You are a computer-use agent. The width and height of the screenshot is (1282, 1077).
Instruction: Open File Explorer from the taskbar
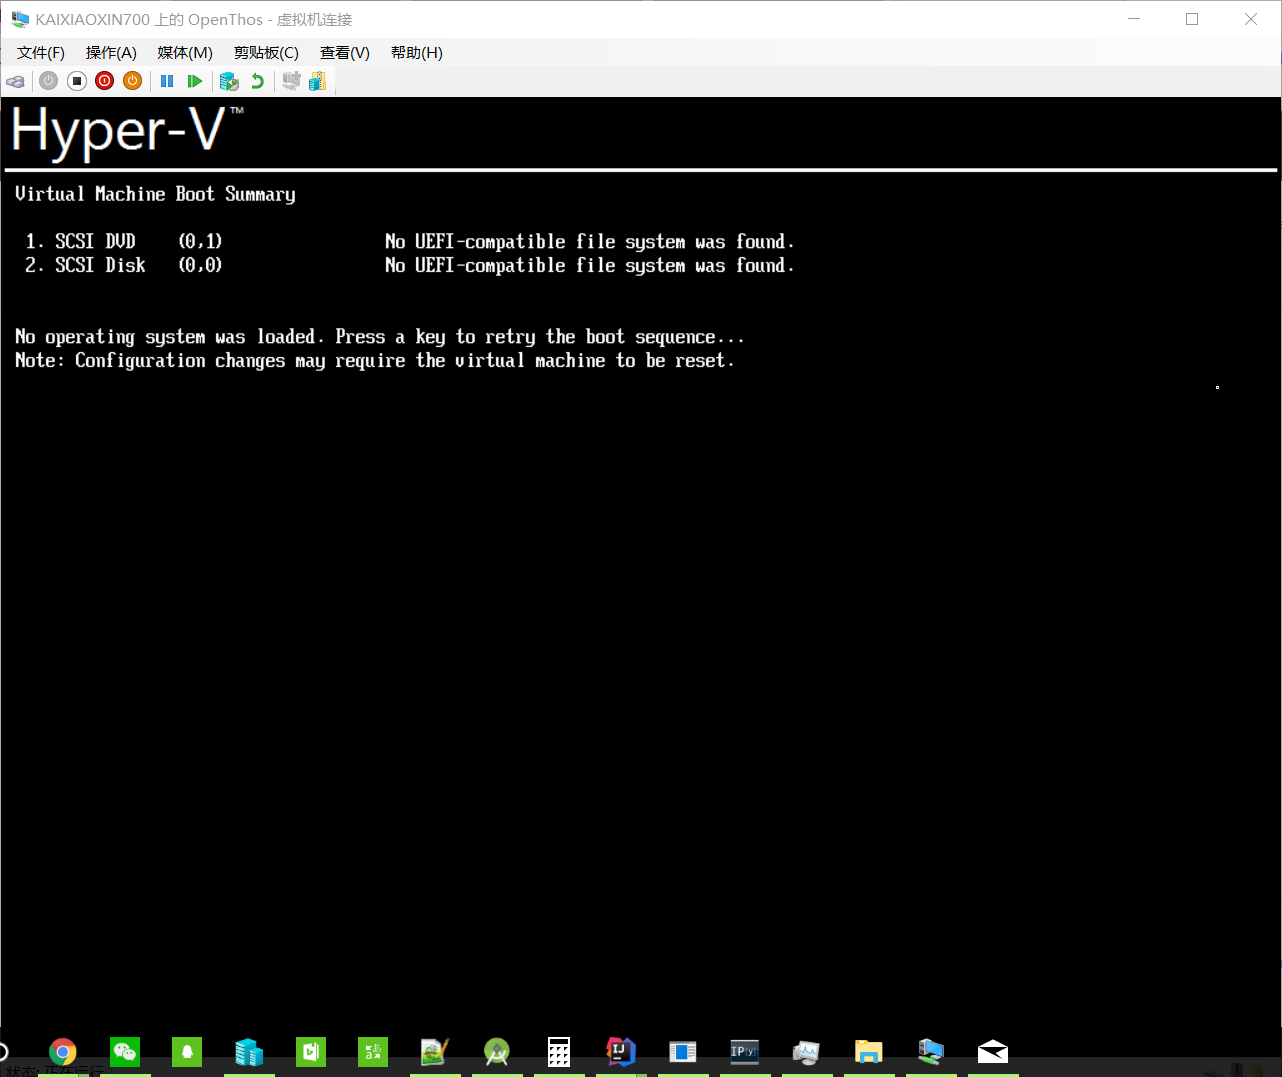pos(869,1052)
